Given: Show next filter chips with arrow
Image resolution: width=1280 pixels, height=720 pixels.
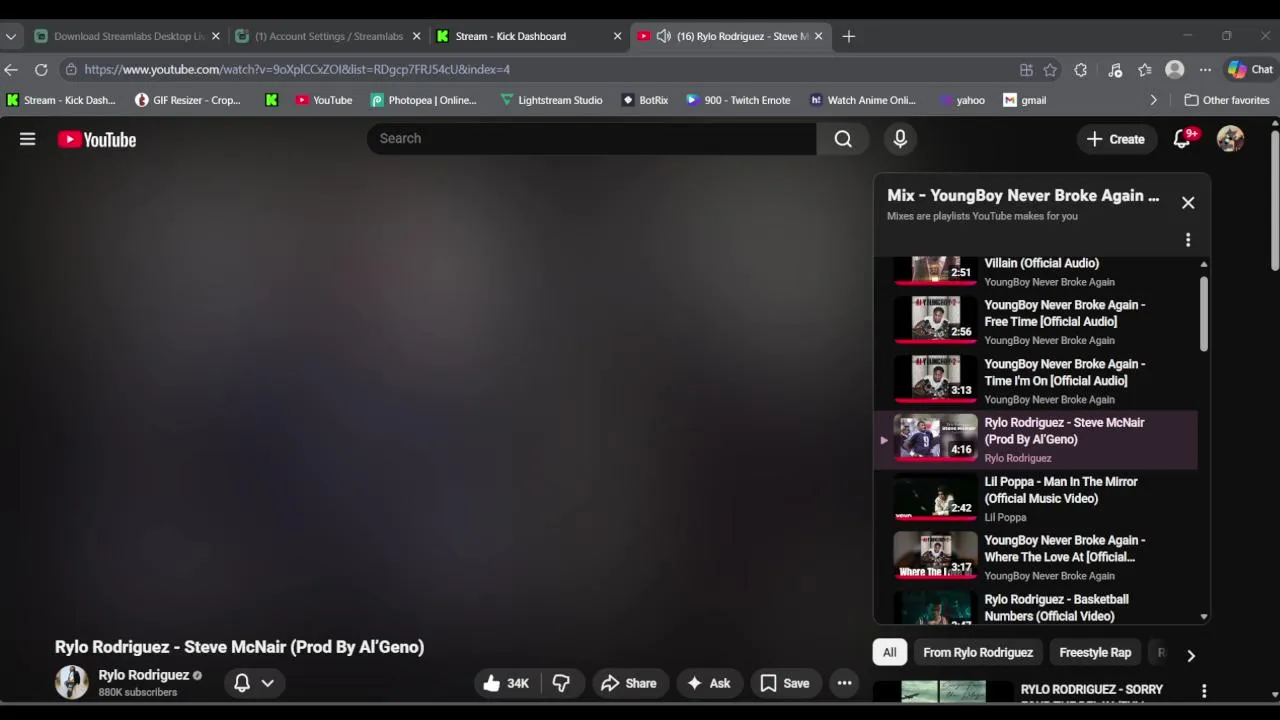Looking at the screenshot, I should [x=1190, y=655].
